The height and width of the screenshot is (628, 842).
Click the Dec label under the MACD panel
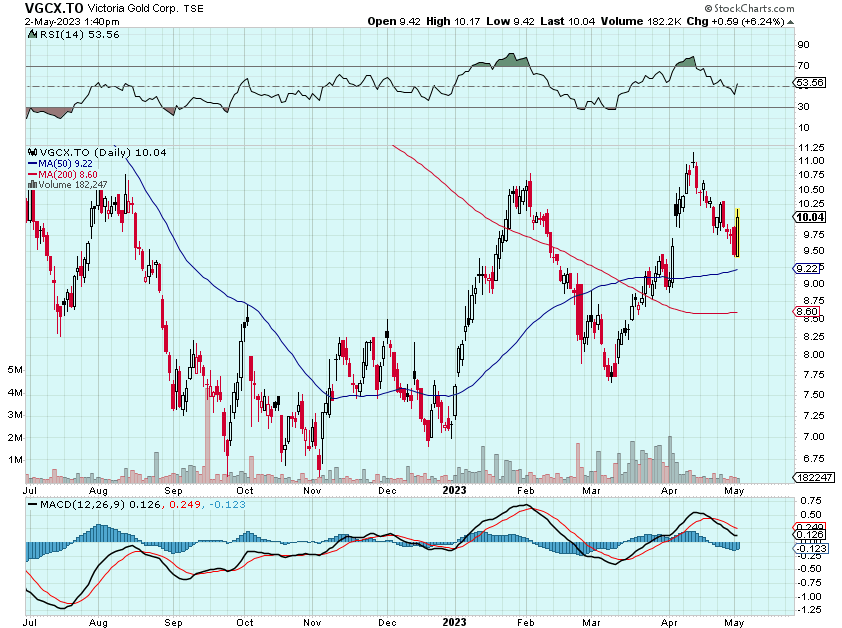[387, 623]
